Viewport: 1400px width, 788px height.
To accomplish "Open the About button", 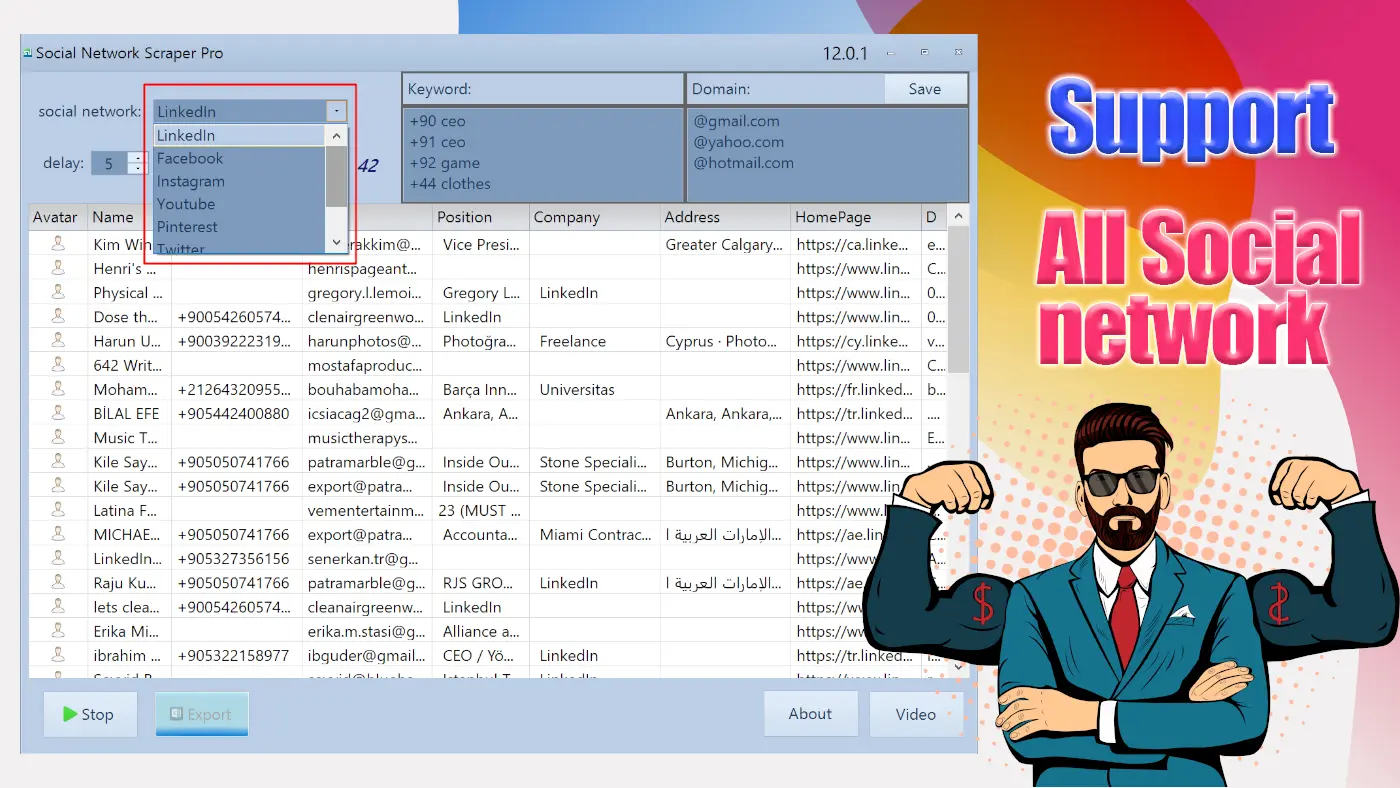I will 810,714.
